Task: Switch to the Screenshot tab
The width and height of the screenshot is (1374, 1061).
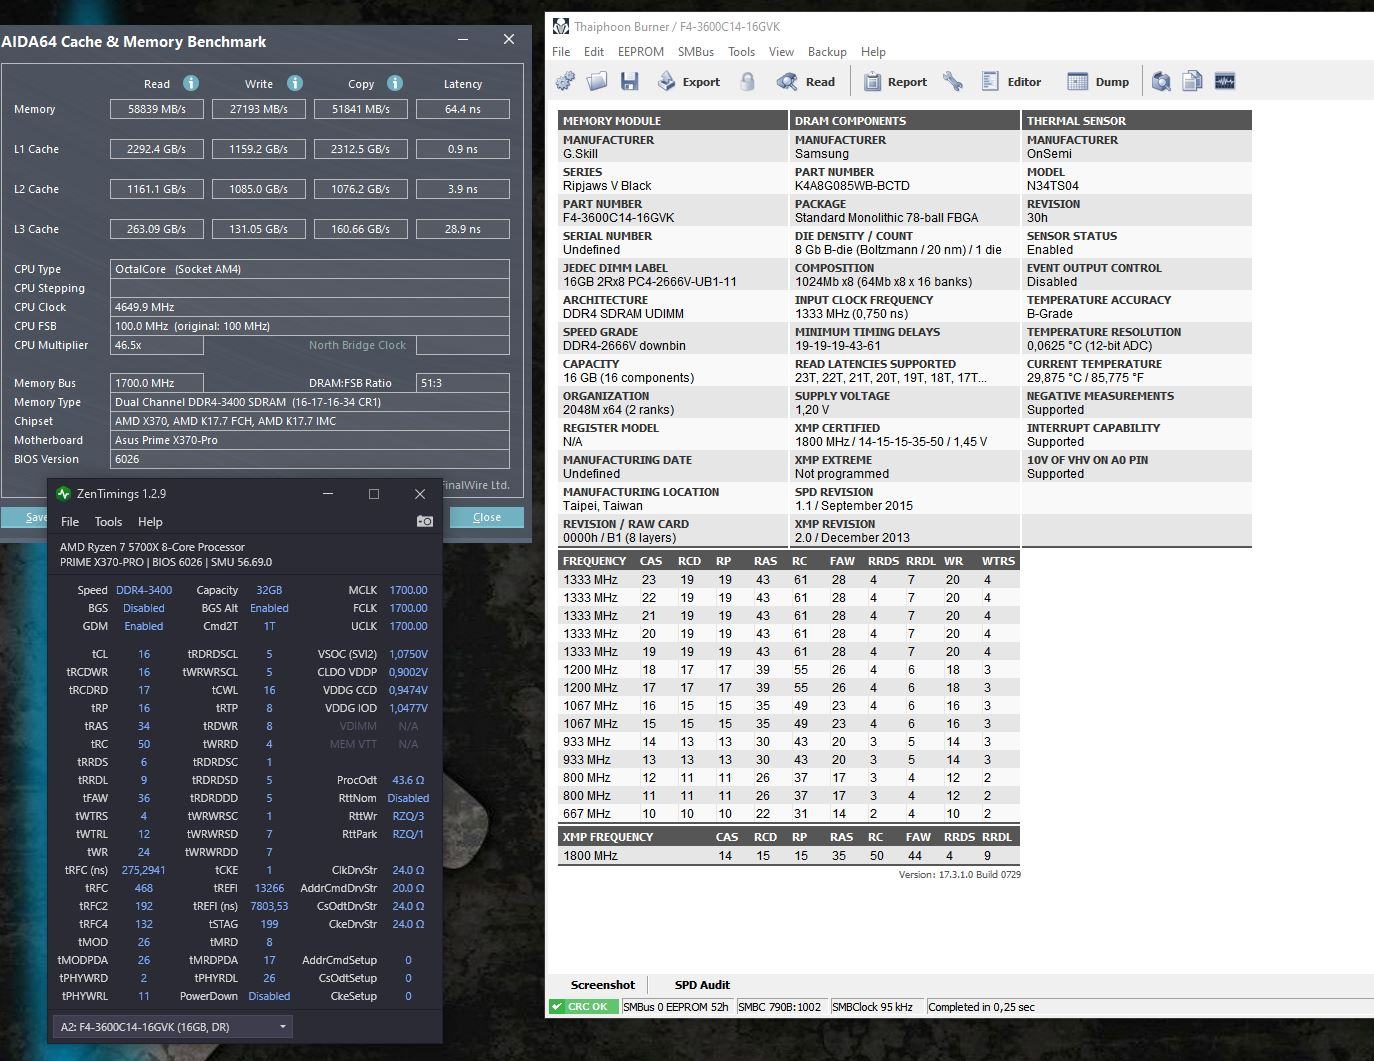Action: pos(603,985)
